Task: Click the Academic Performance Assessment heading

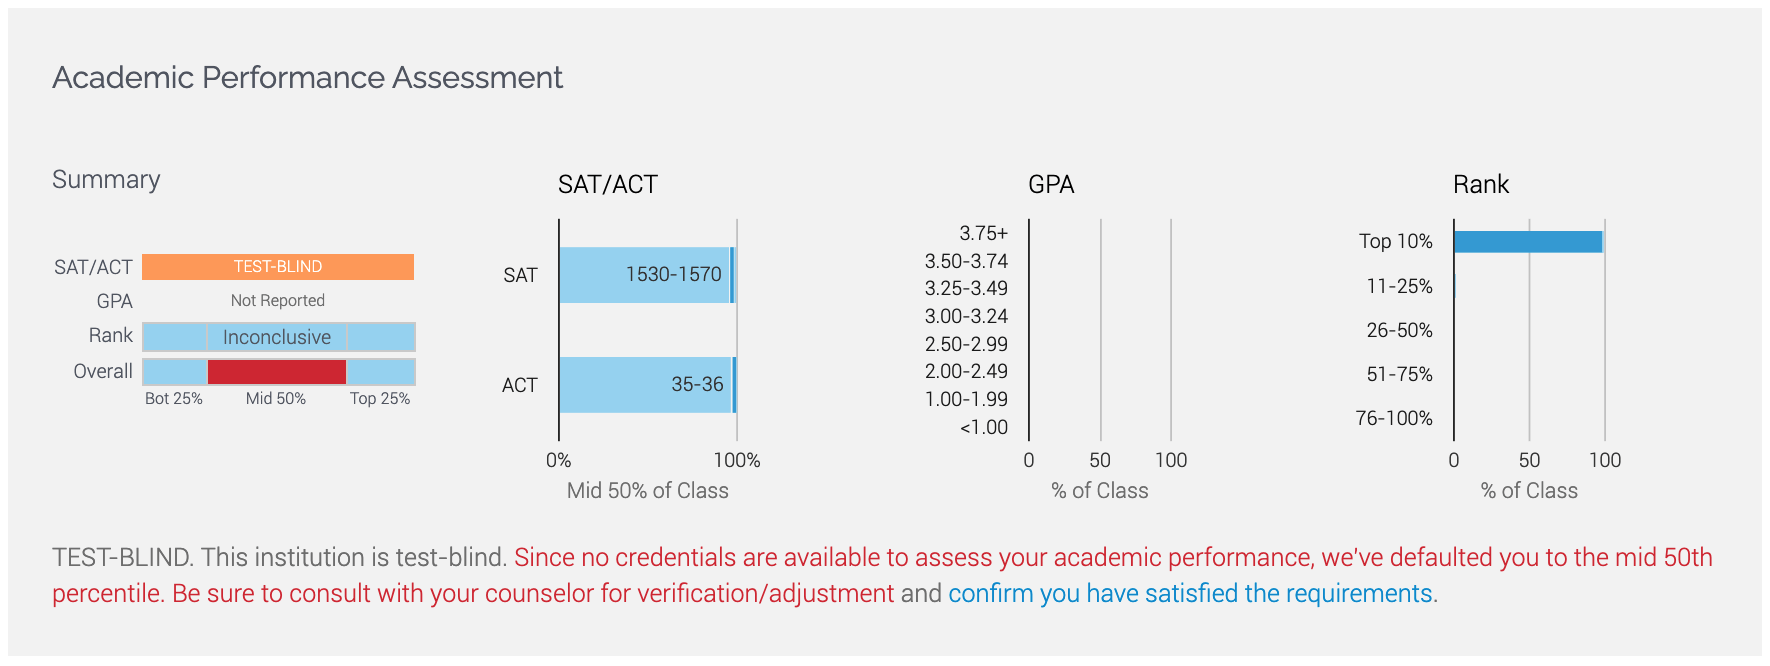Action: click(308, 78)
